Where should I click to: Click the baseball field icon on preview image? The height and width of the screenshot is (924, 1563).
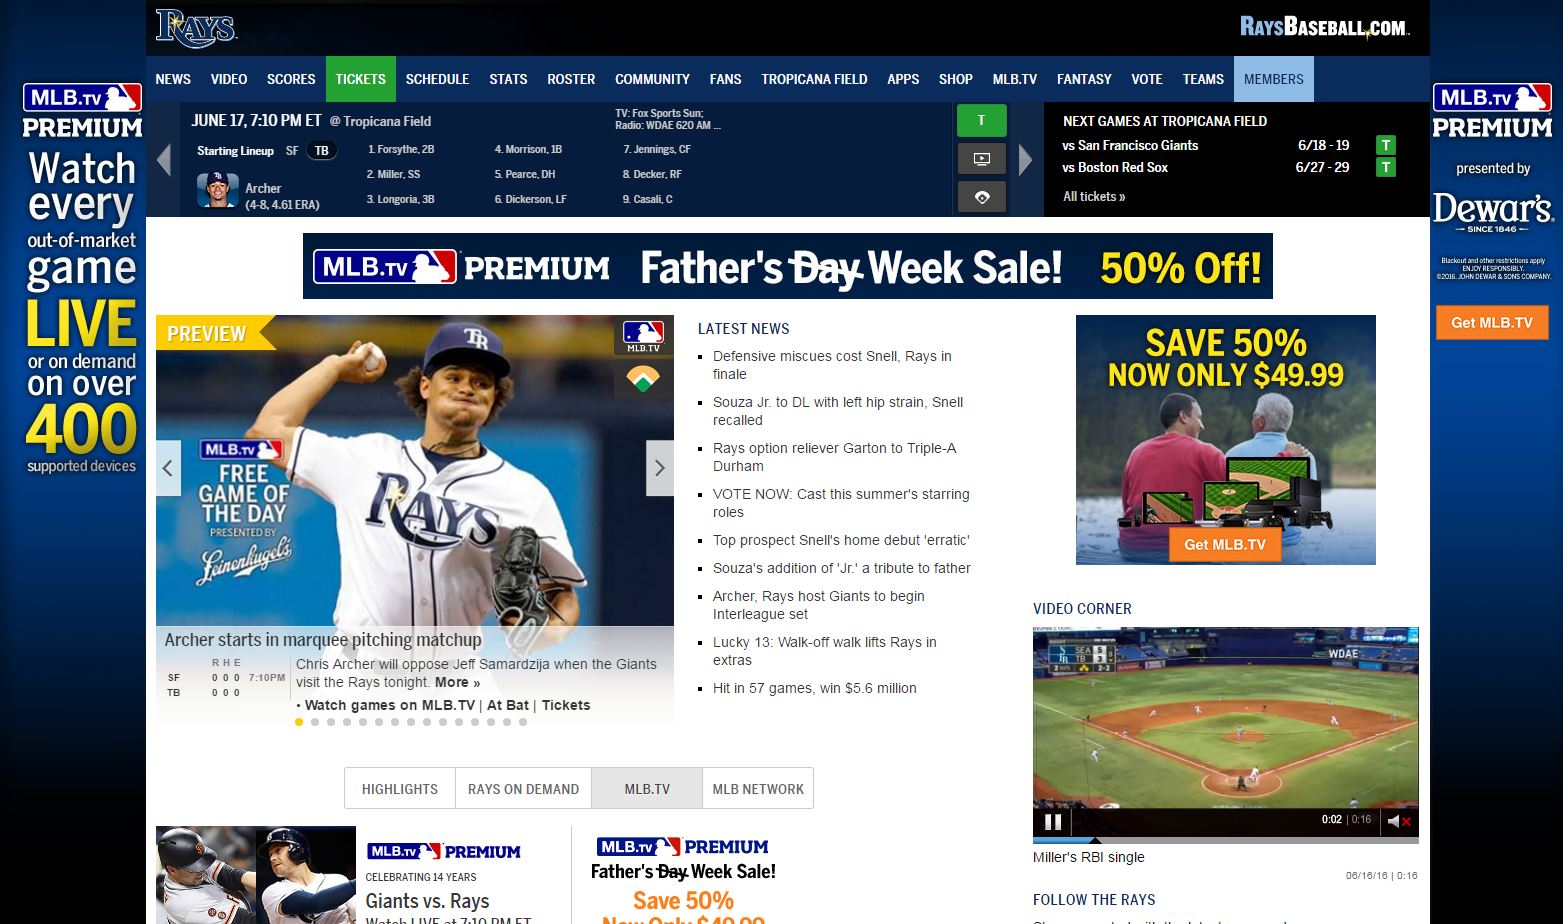(643, 379)
